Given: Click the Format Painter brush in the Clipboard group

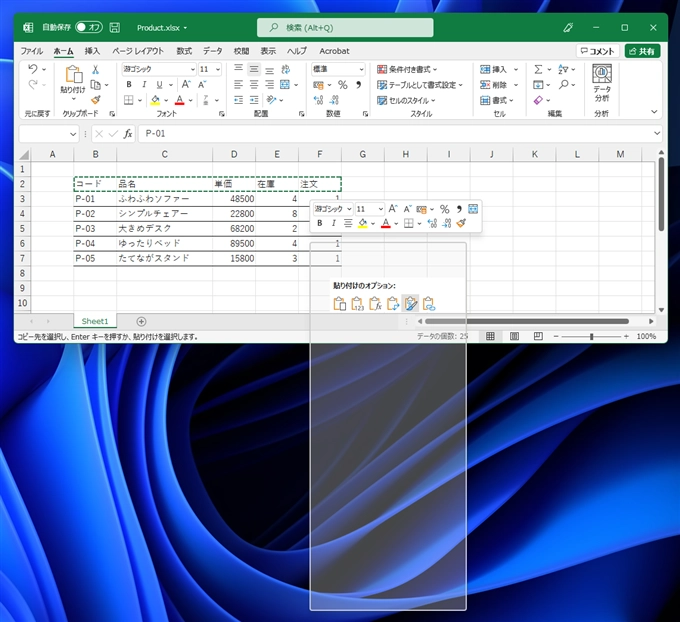Looking at the screenshot, I should [x=96, y=100].
